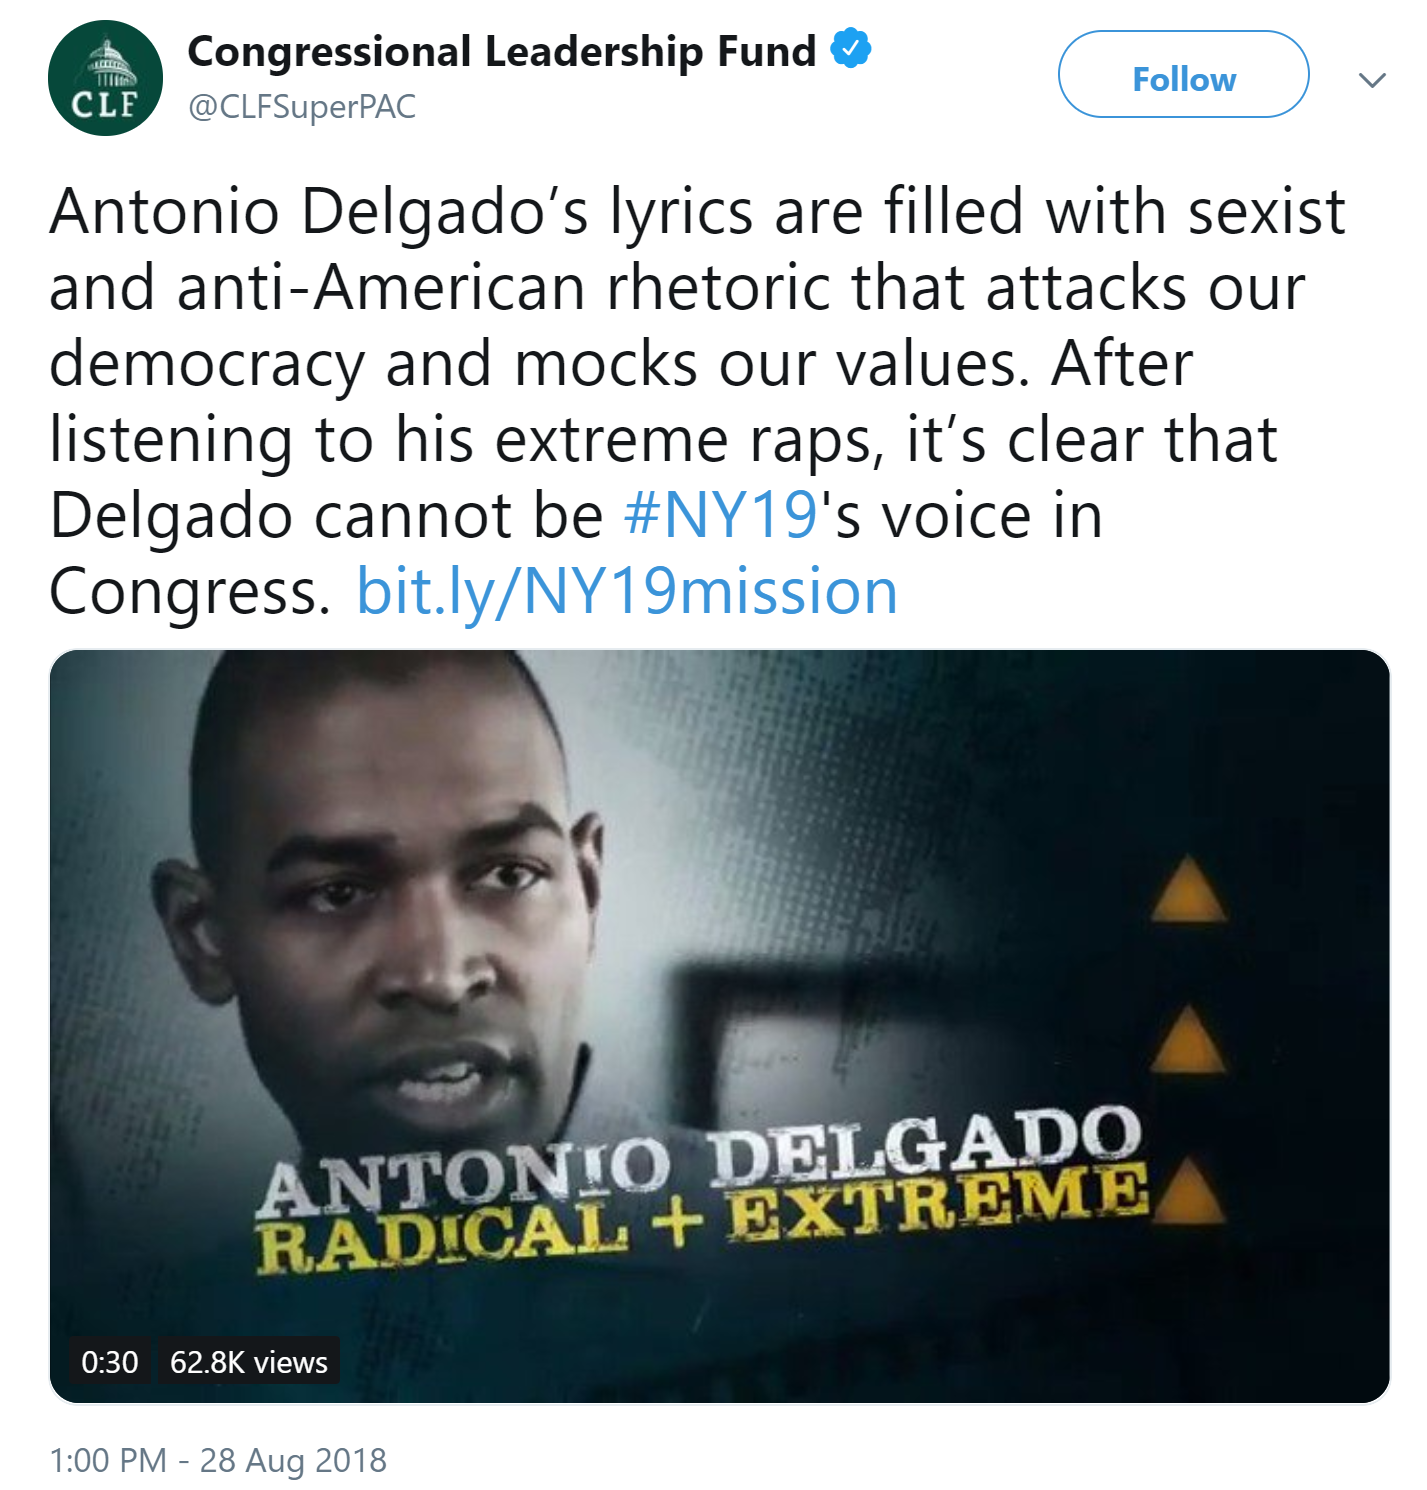
Task: Play the Antonio Delgado video
Action: (719, 1026)
